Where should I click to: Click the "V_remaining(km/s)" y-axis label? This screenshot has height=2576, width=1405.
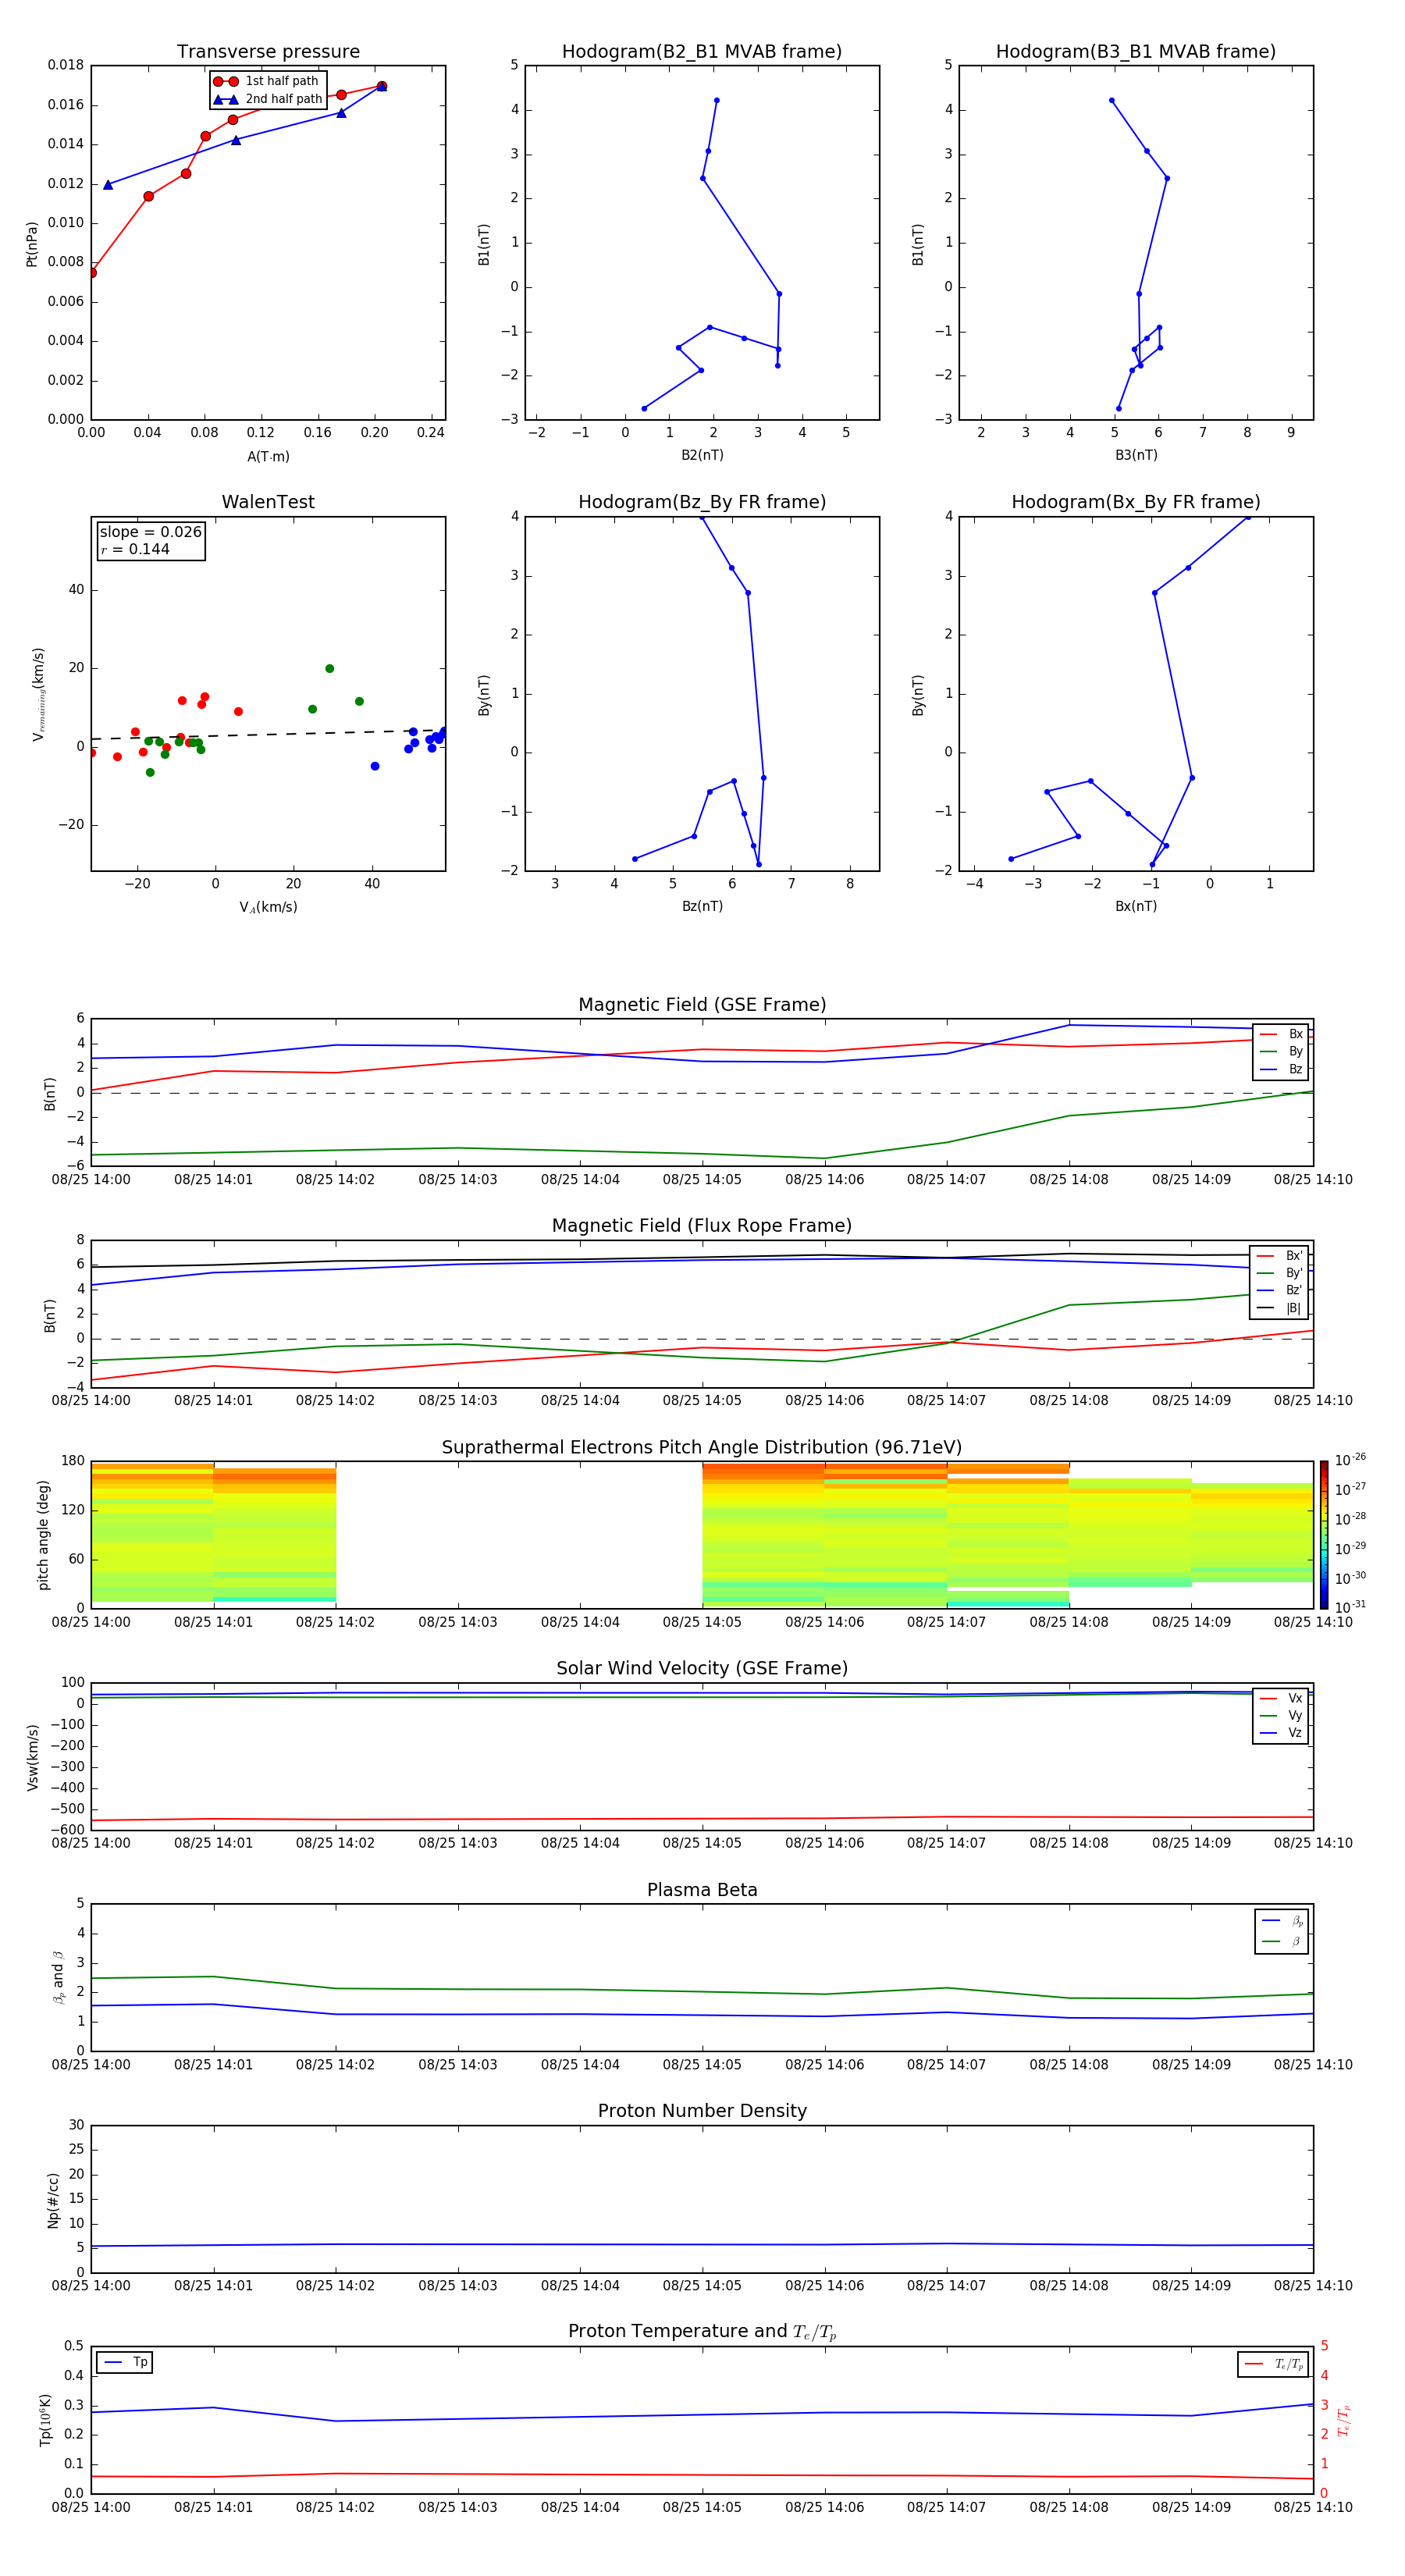[x=38, y=694]
